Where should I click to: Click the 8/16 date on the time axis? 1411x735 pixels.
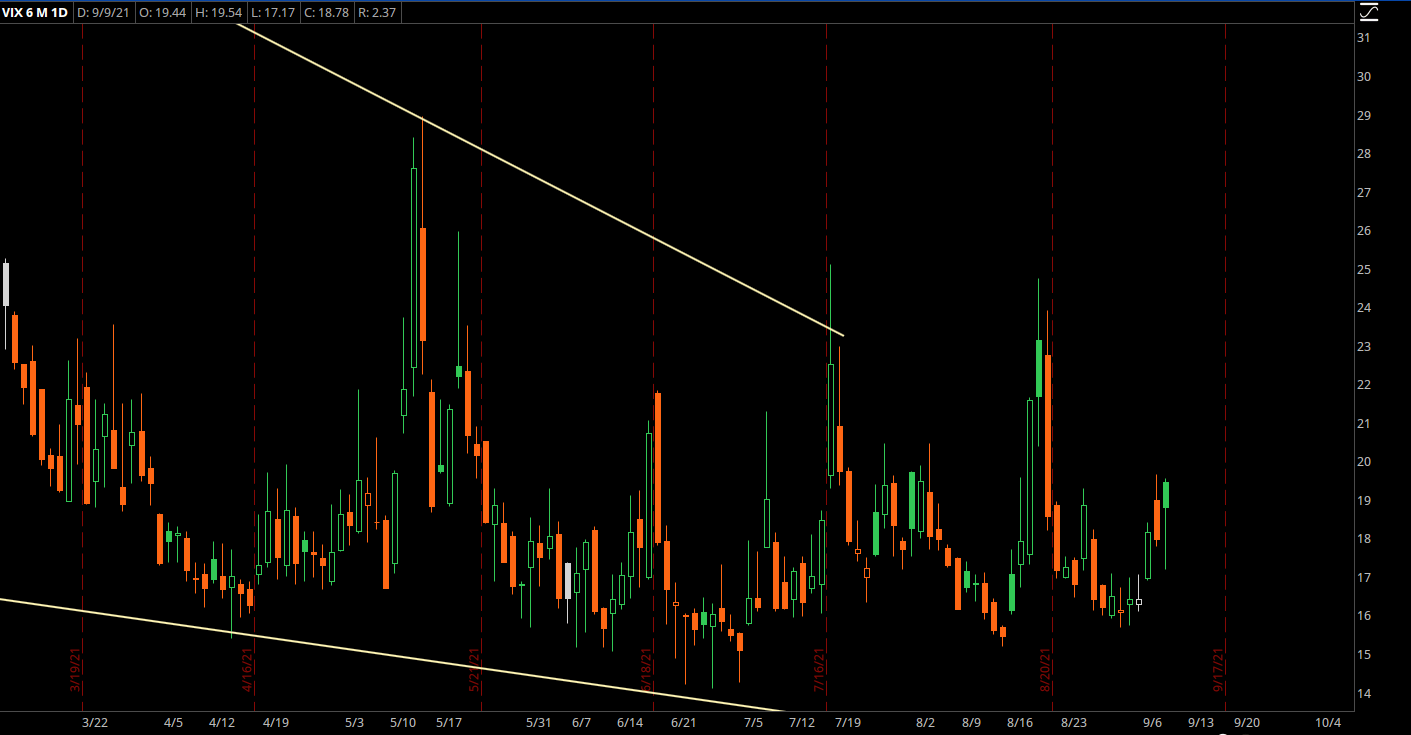point(1020,722)
